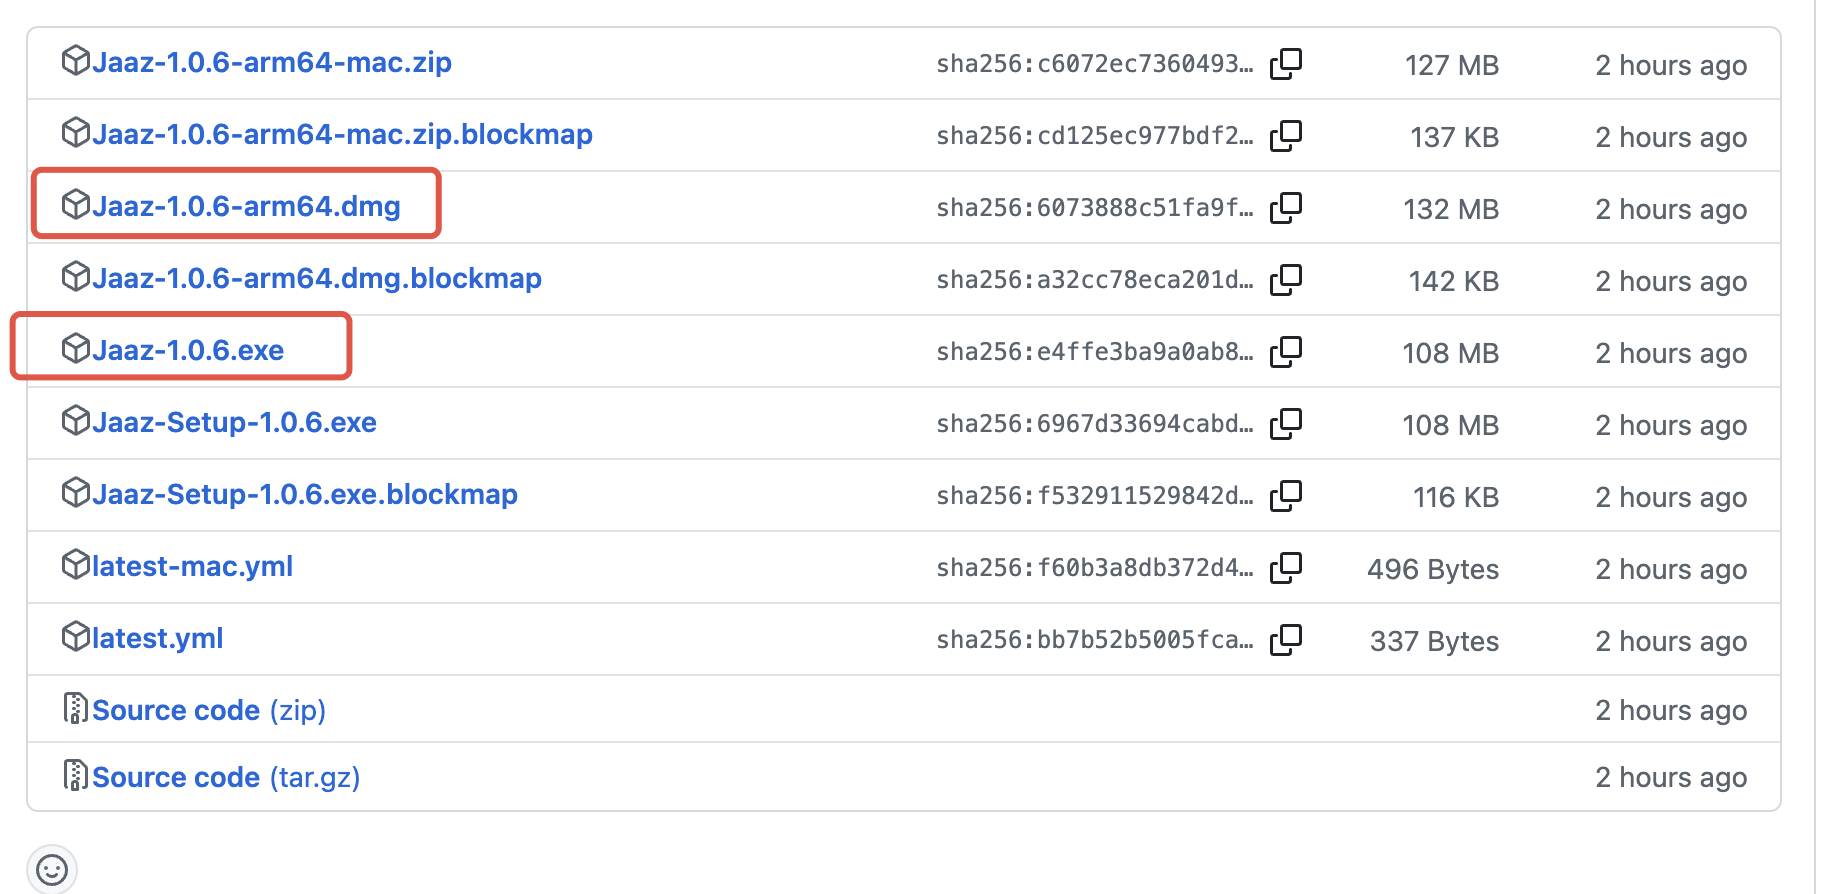Click the 116 KB size value
Screen dimensions: 1848x894
tap(1455, 497)
